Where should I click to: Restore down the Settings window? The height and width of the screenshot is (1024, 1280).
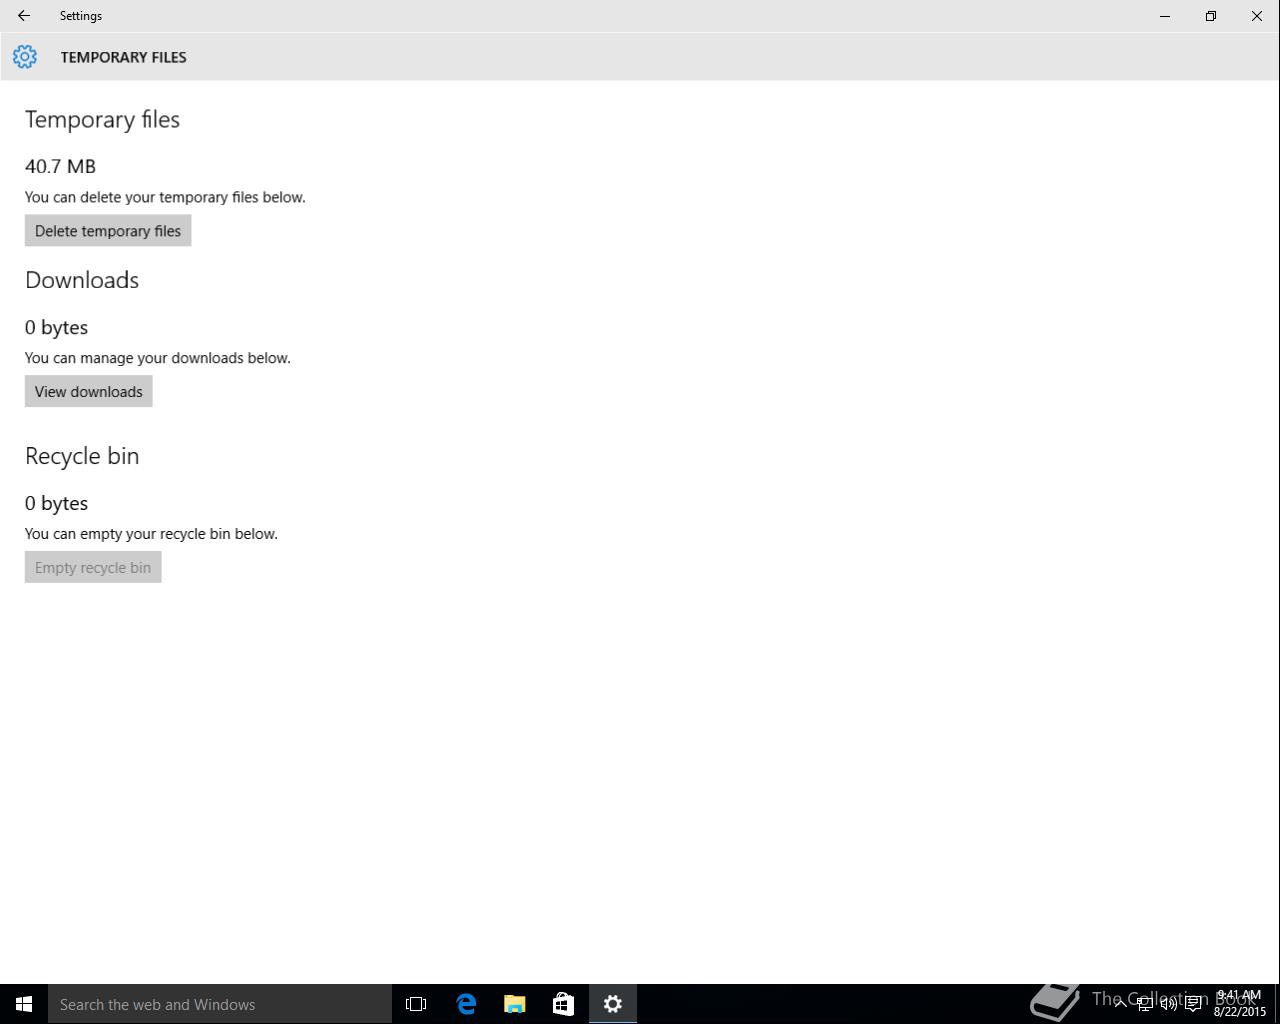(1211, 16)
